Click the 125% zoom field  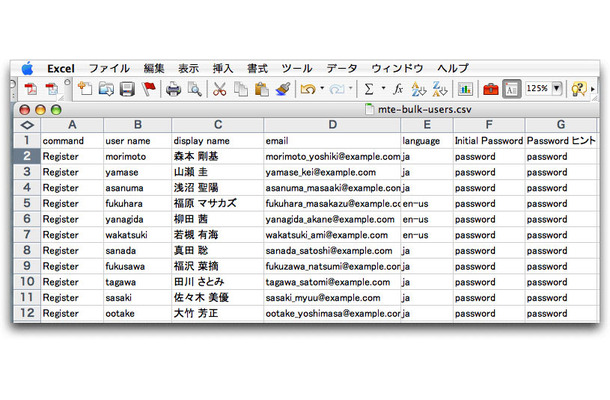point(538,88)
